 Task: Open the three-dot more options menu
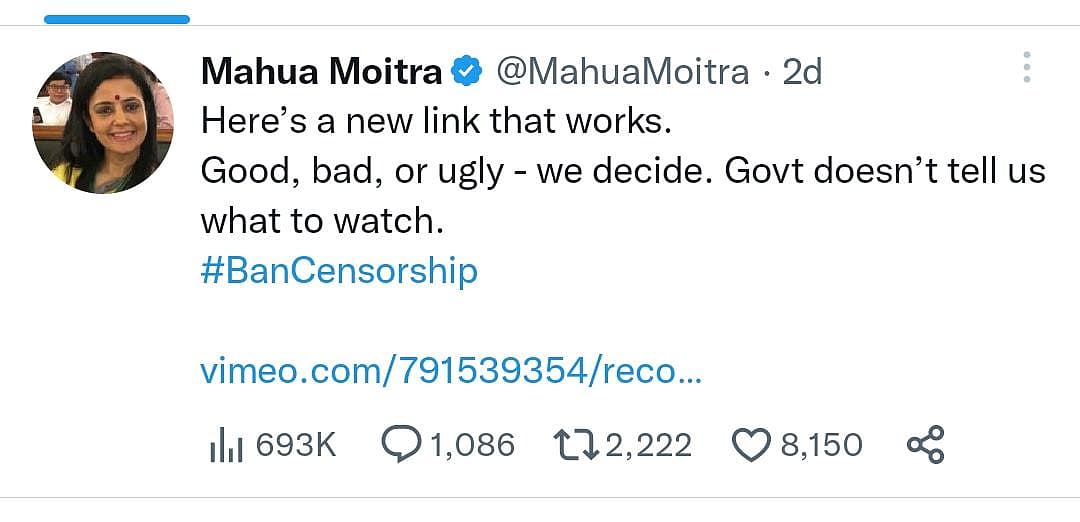(1026, 68)
